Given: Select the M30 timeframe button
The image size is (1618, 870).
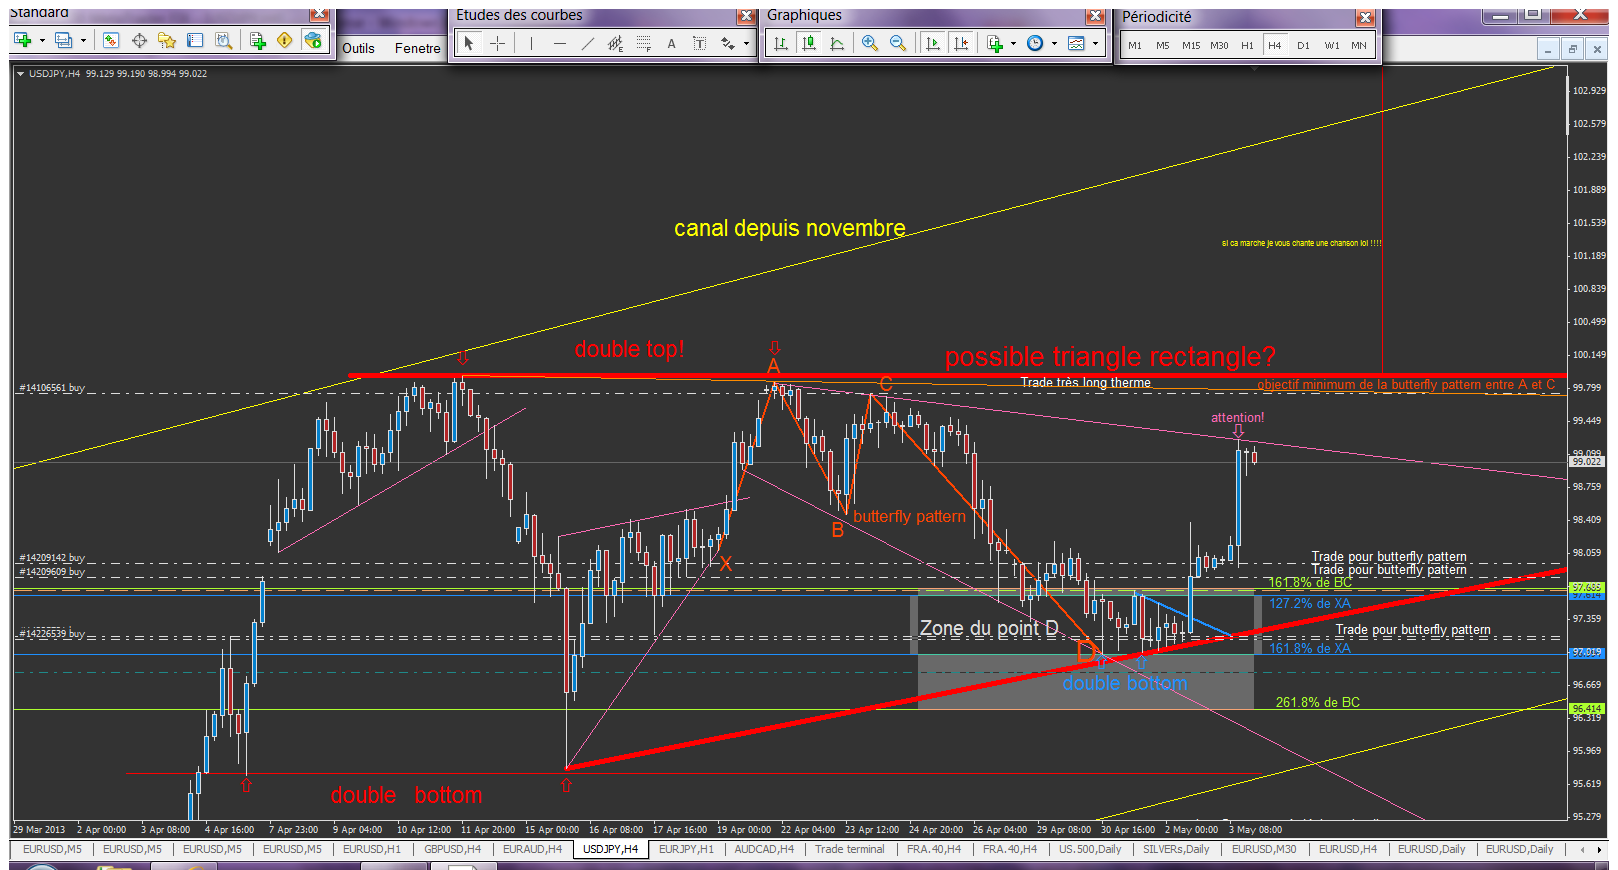Looking at the screenshot, I should tap(1219, 45).
